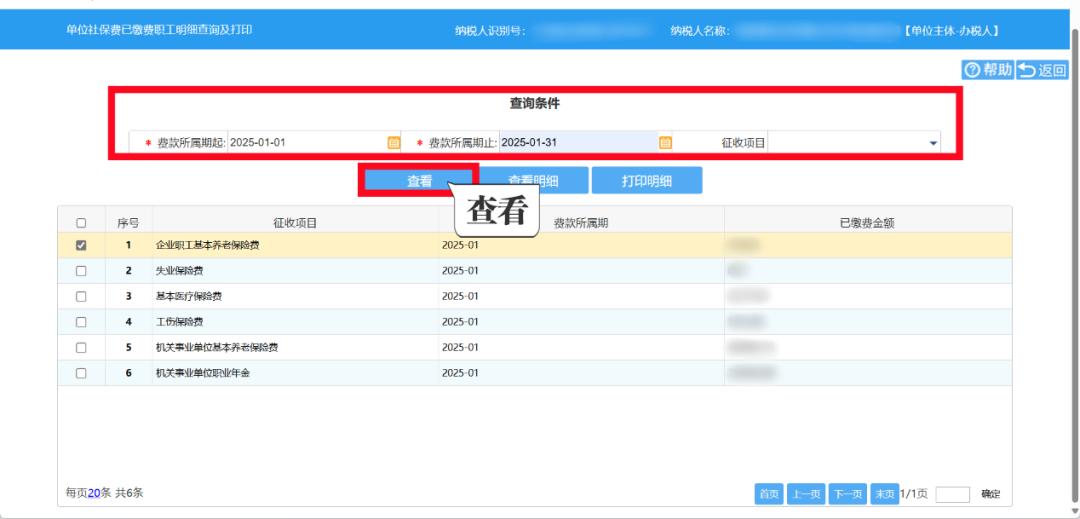Image resolution: width=1080 pixels, height=519 pixels.
Task: Click the 20 per-page count link
Action: 94,493
